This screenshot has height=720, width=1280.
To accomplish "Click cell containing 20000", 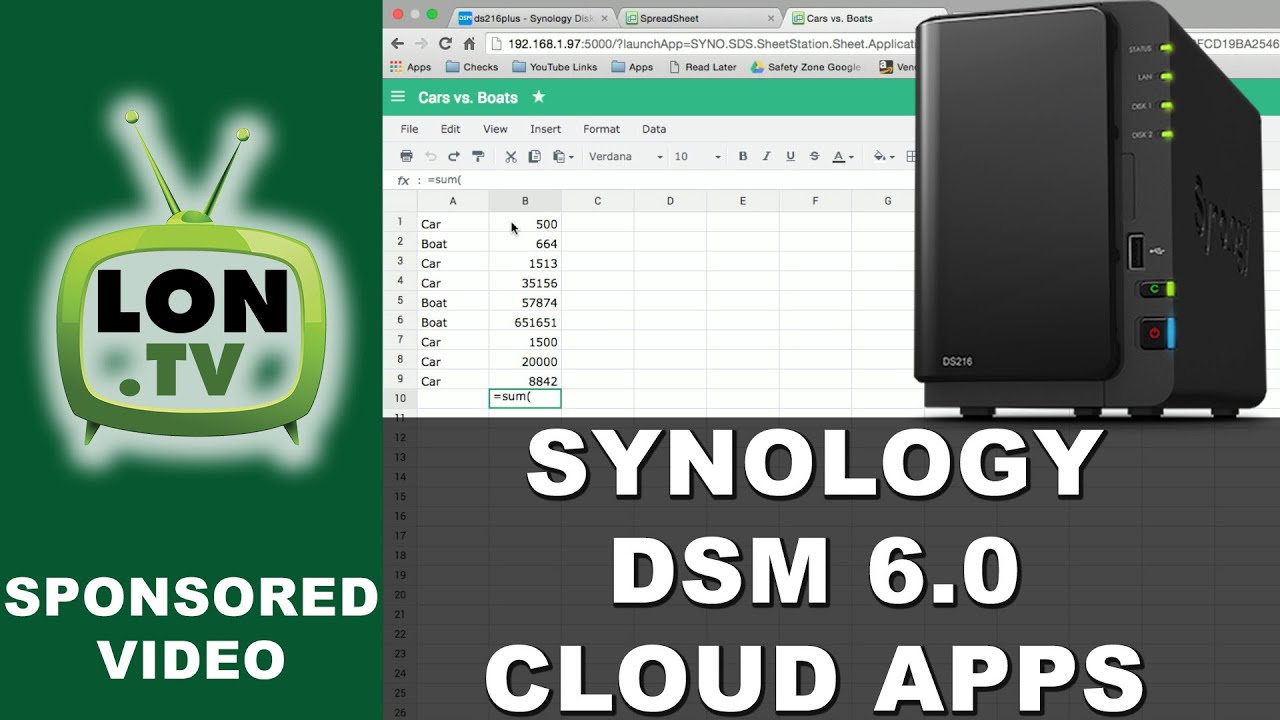I will [x=525, y=361].
